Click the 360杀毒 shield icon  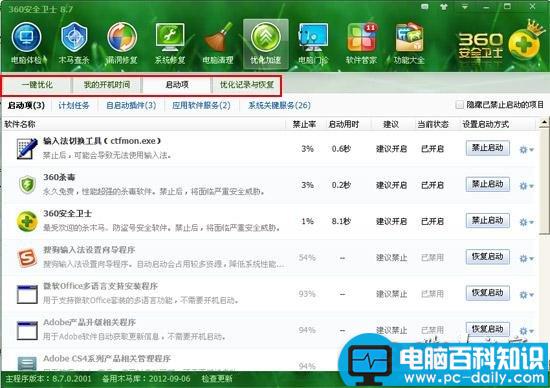(27, 185)
